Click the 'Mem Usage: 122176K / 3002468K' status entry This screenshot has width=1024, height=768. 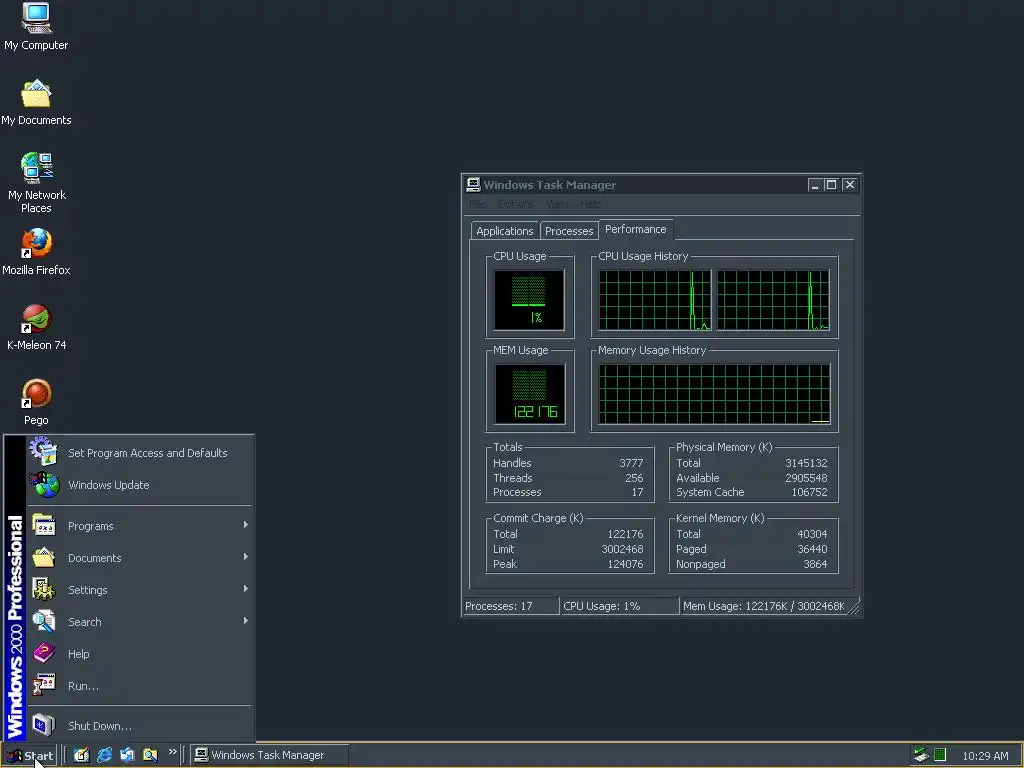764,606
